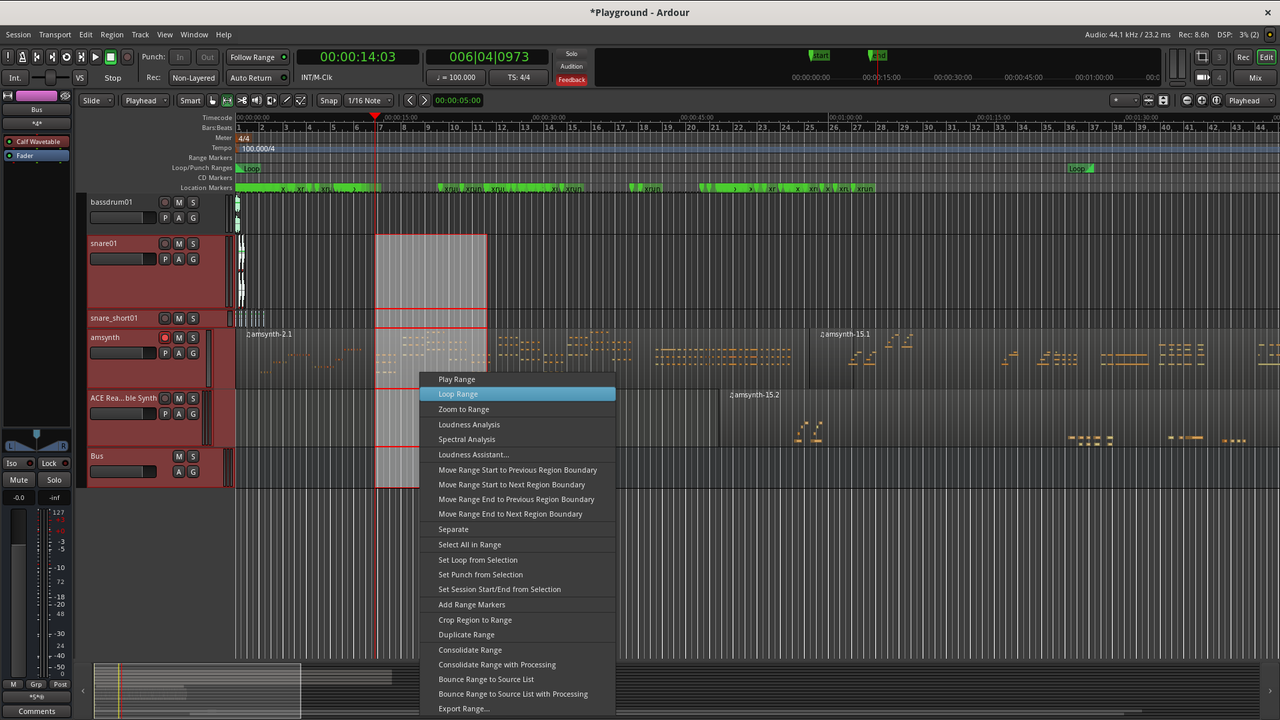Toggle Punch In
This screenshot has height=720, width=1280.
pos(180,57)
